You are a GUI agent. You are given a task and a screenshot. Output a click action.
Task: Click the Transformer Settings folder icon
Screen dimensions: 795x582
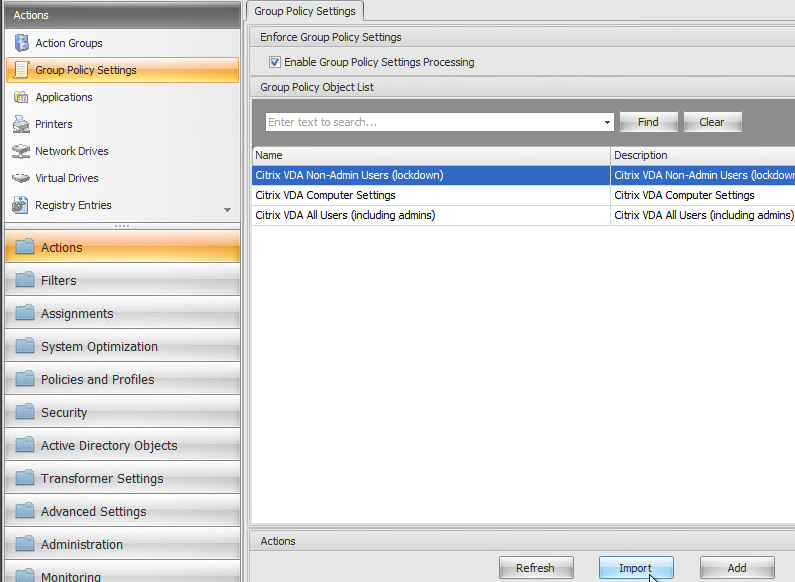(x=24, y=478)
